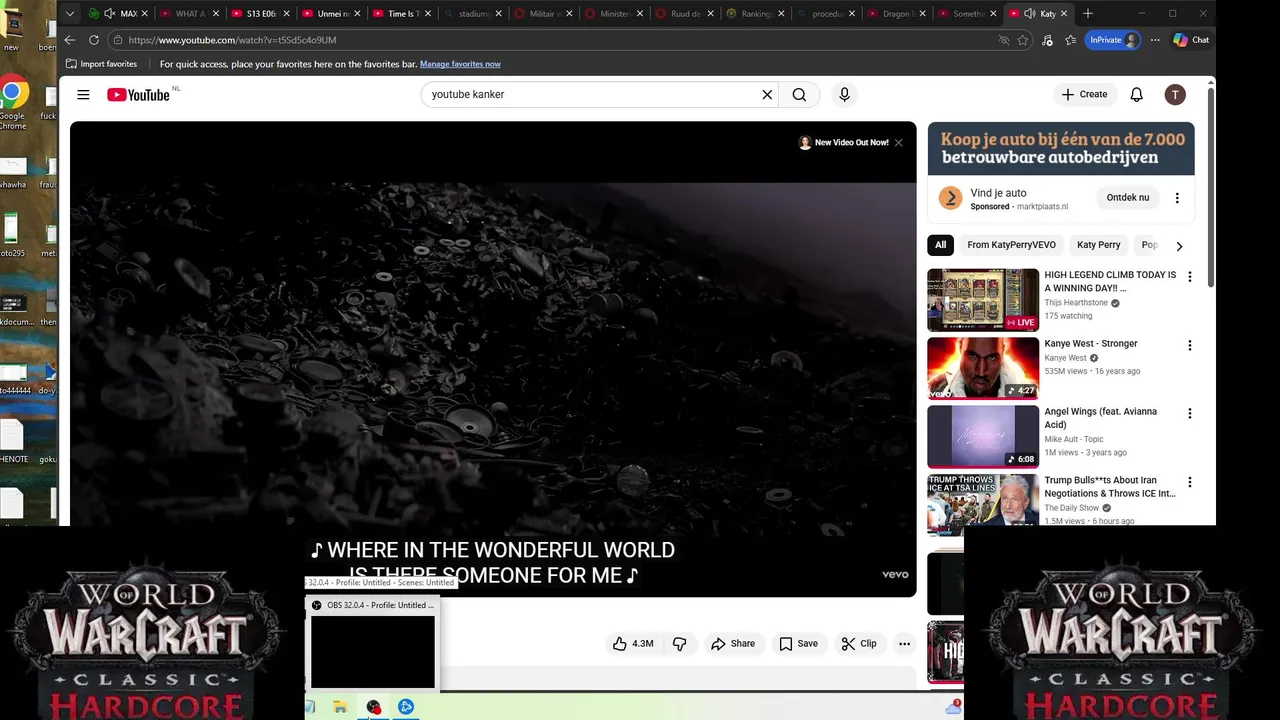Switch to the S13 E06 tab

(259, 14)
